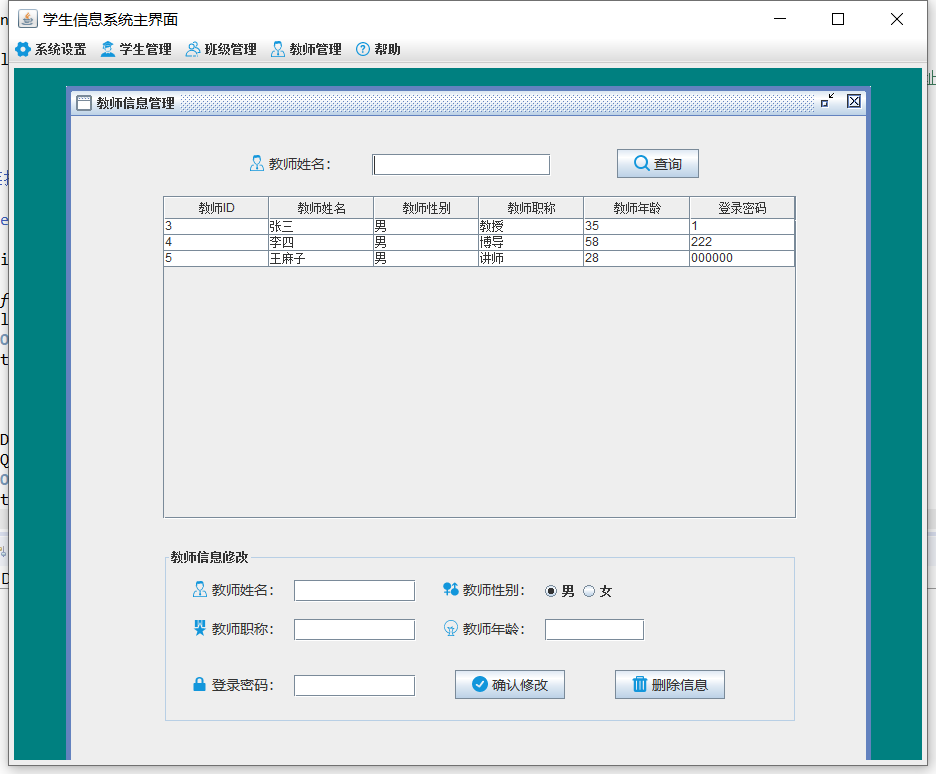Close the 教师信息管理 internal frame

(x=854, y=101)
